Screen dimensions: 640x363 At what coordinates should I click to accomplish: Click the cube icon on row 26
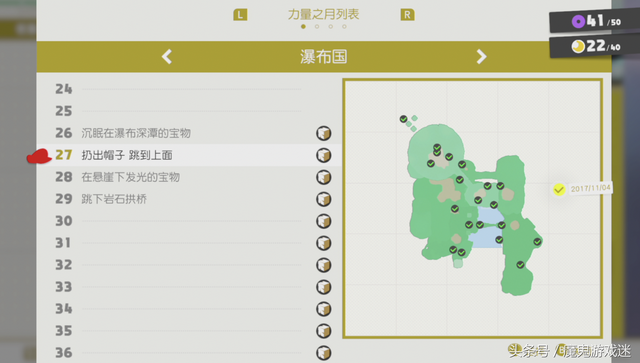tap(324, 133)
